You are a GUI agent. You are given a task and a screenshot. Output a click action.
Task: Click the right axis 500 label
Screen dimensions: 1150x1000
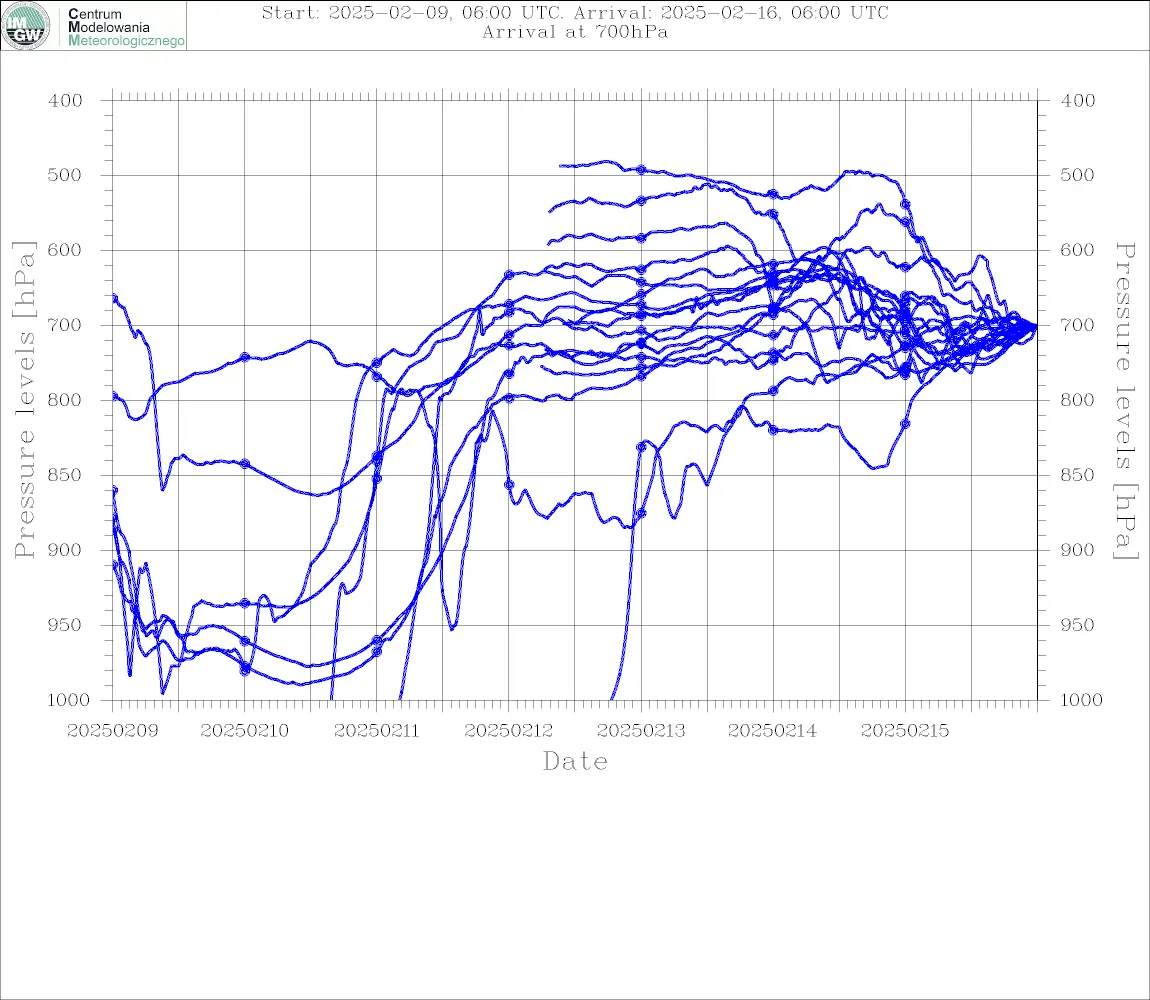[1078, 175]
